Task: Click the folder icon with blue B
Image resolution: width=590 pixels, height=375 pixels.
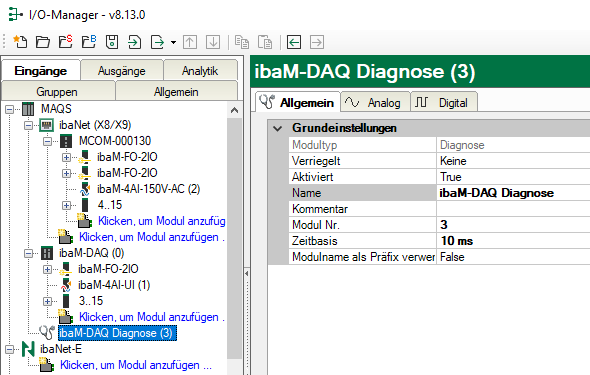Action: click(x=89, y=42)
